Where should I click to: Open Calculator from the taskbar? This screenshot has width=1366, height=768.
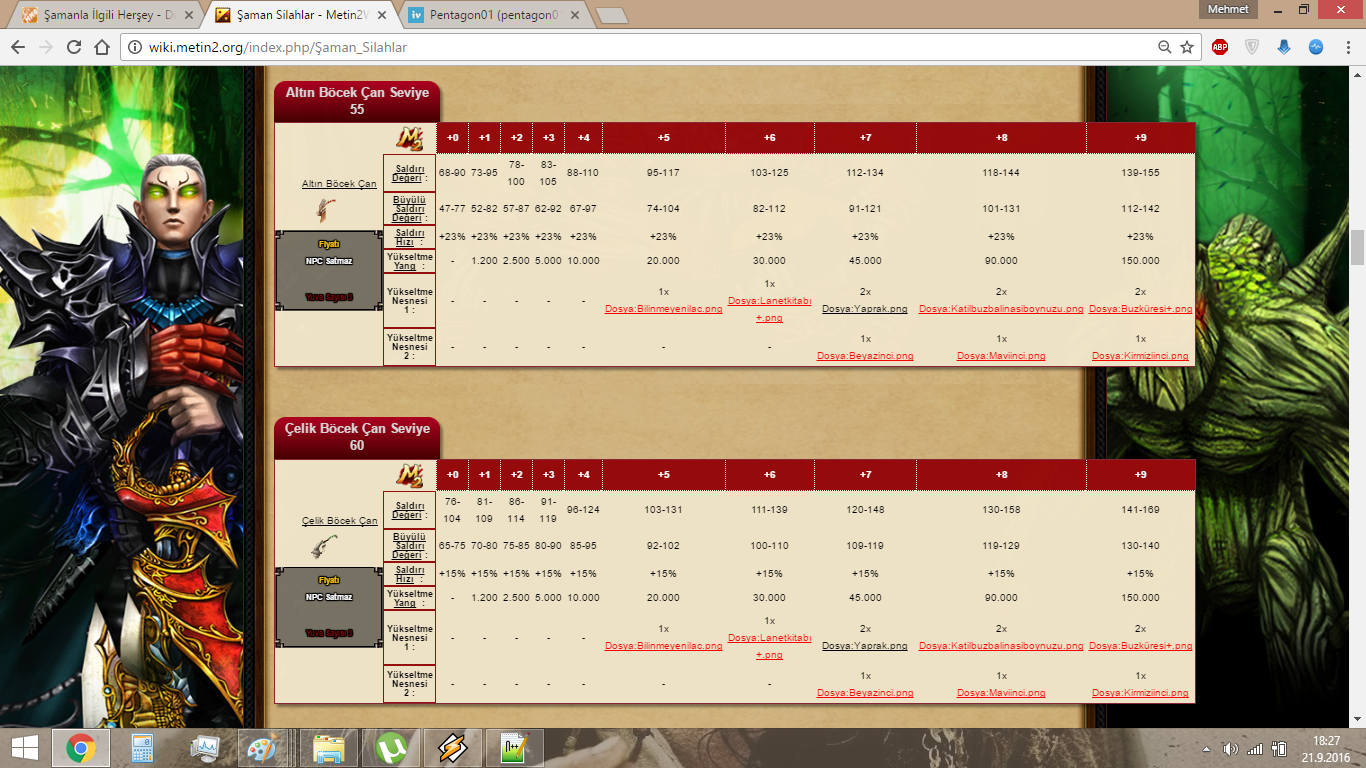143,747
